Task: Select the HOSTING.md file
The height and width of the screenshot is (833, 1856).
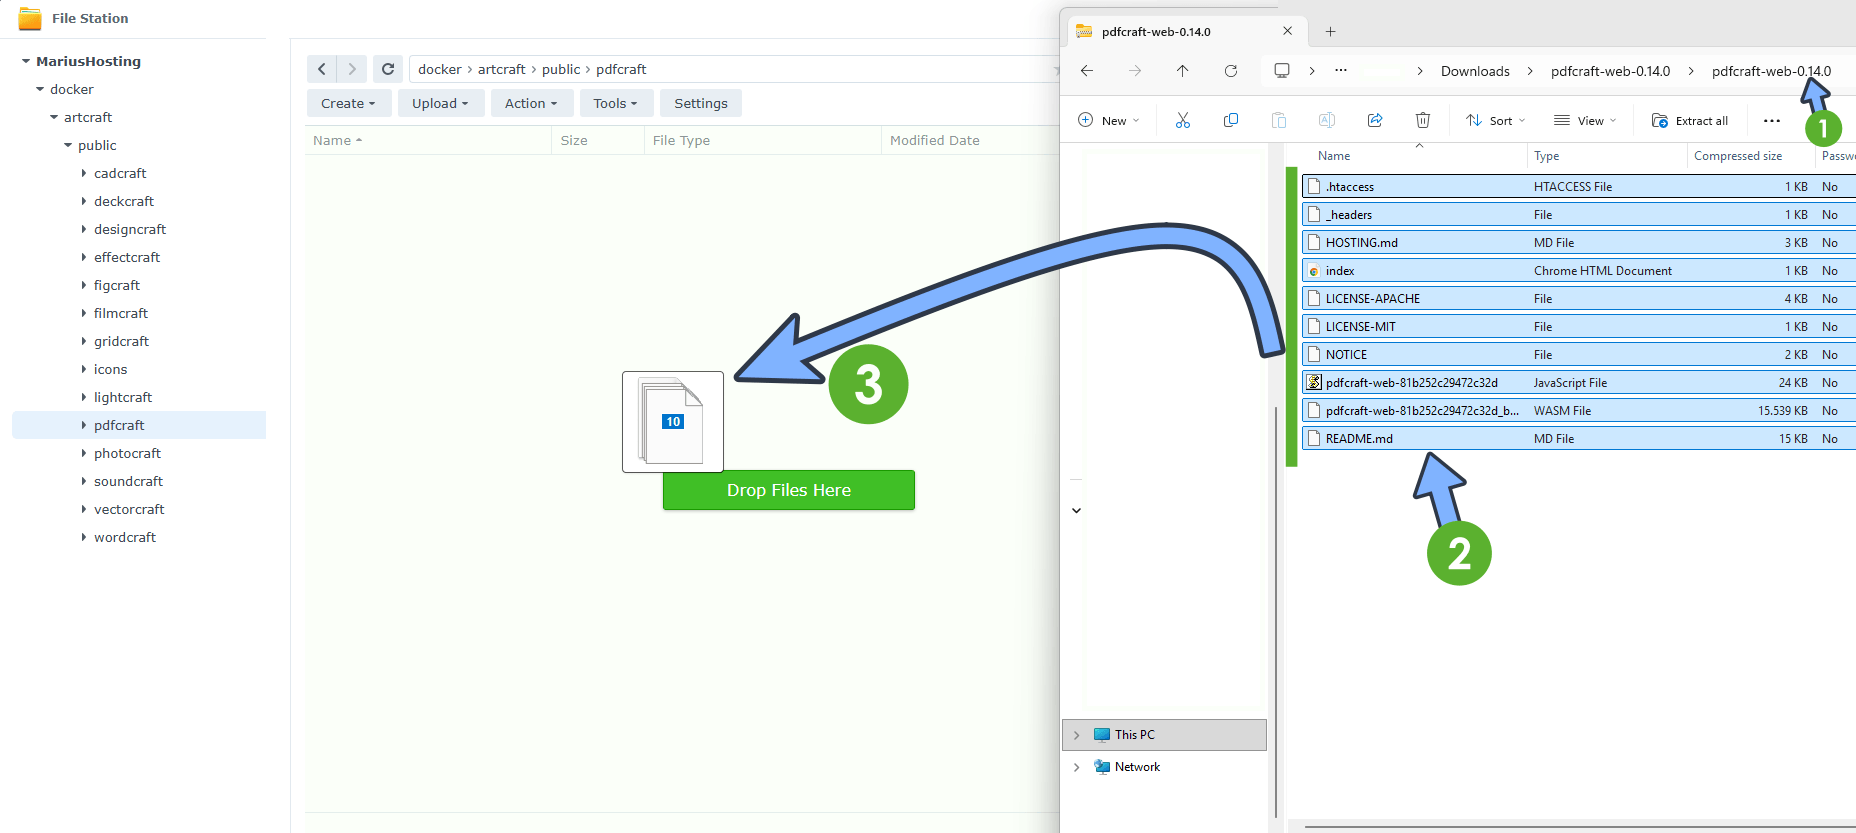Action: (1578, 243)
